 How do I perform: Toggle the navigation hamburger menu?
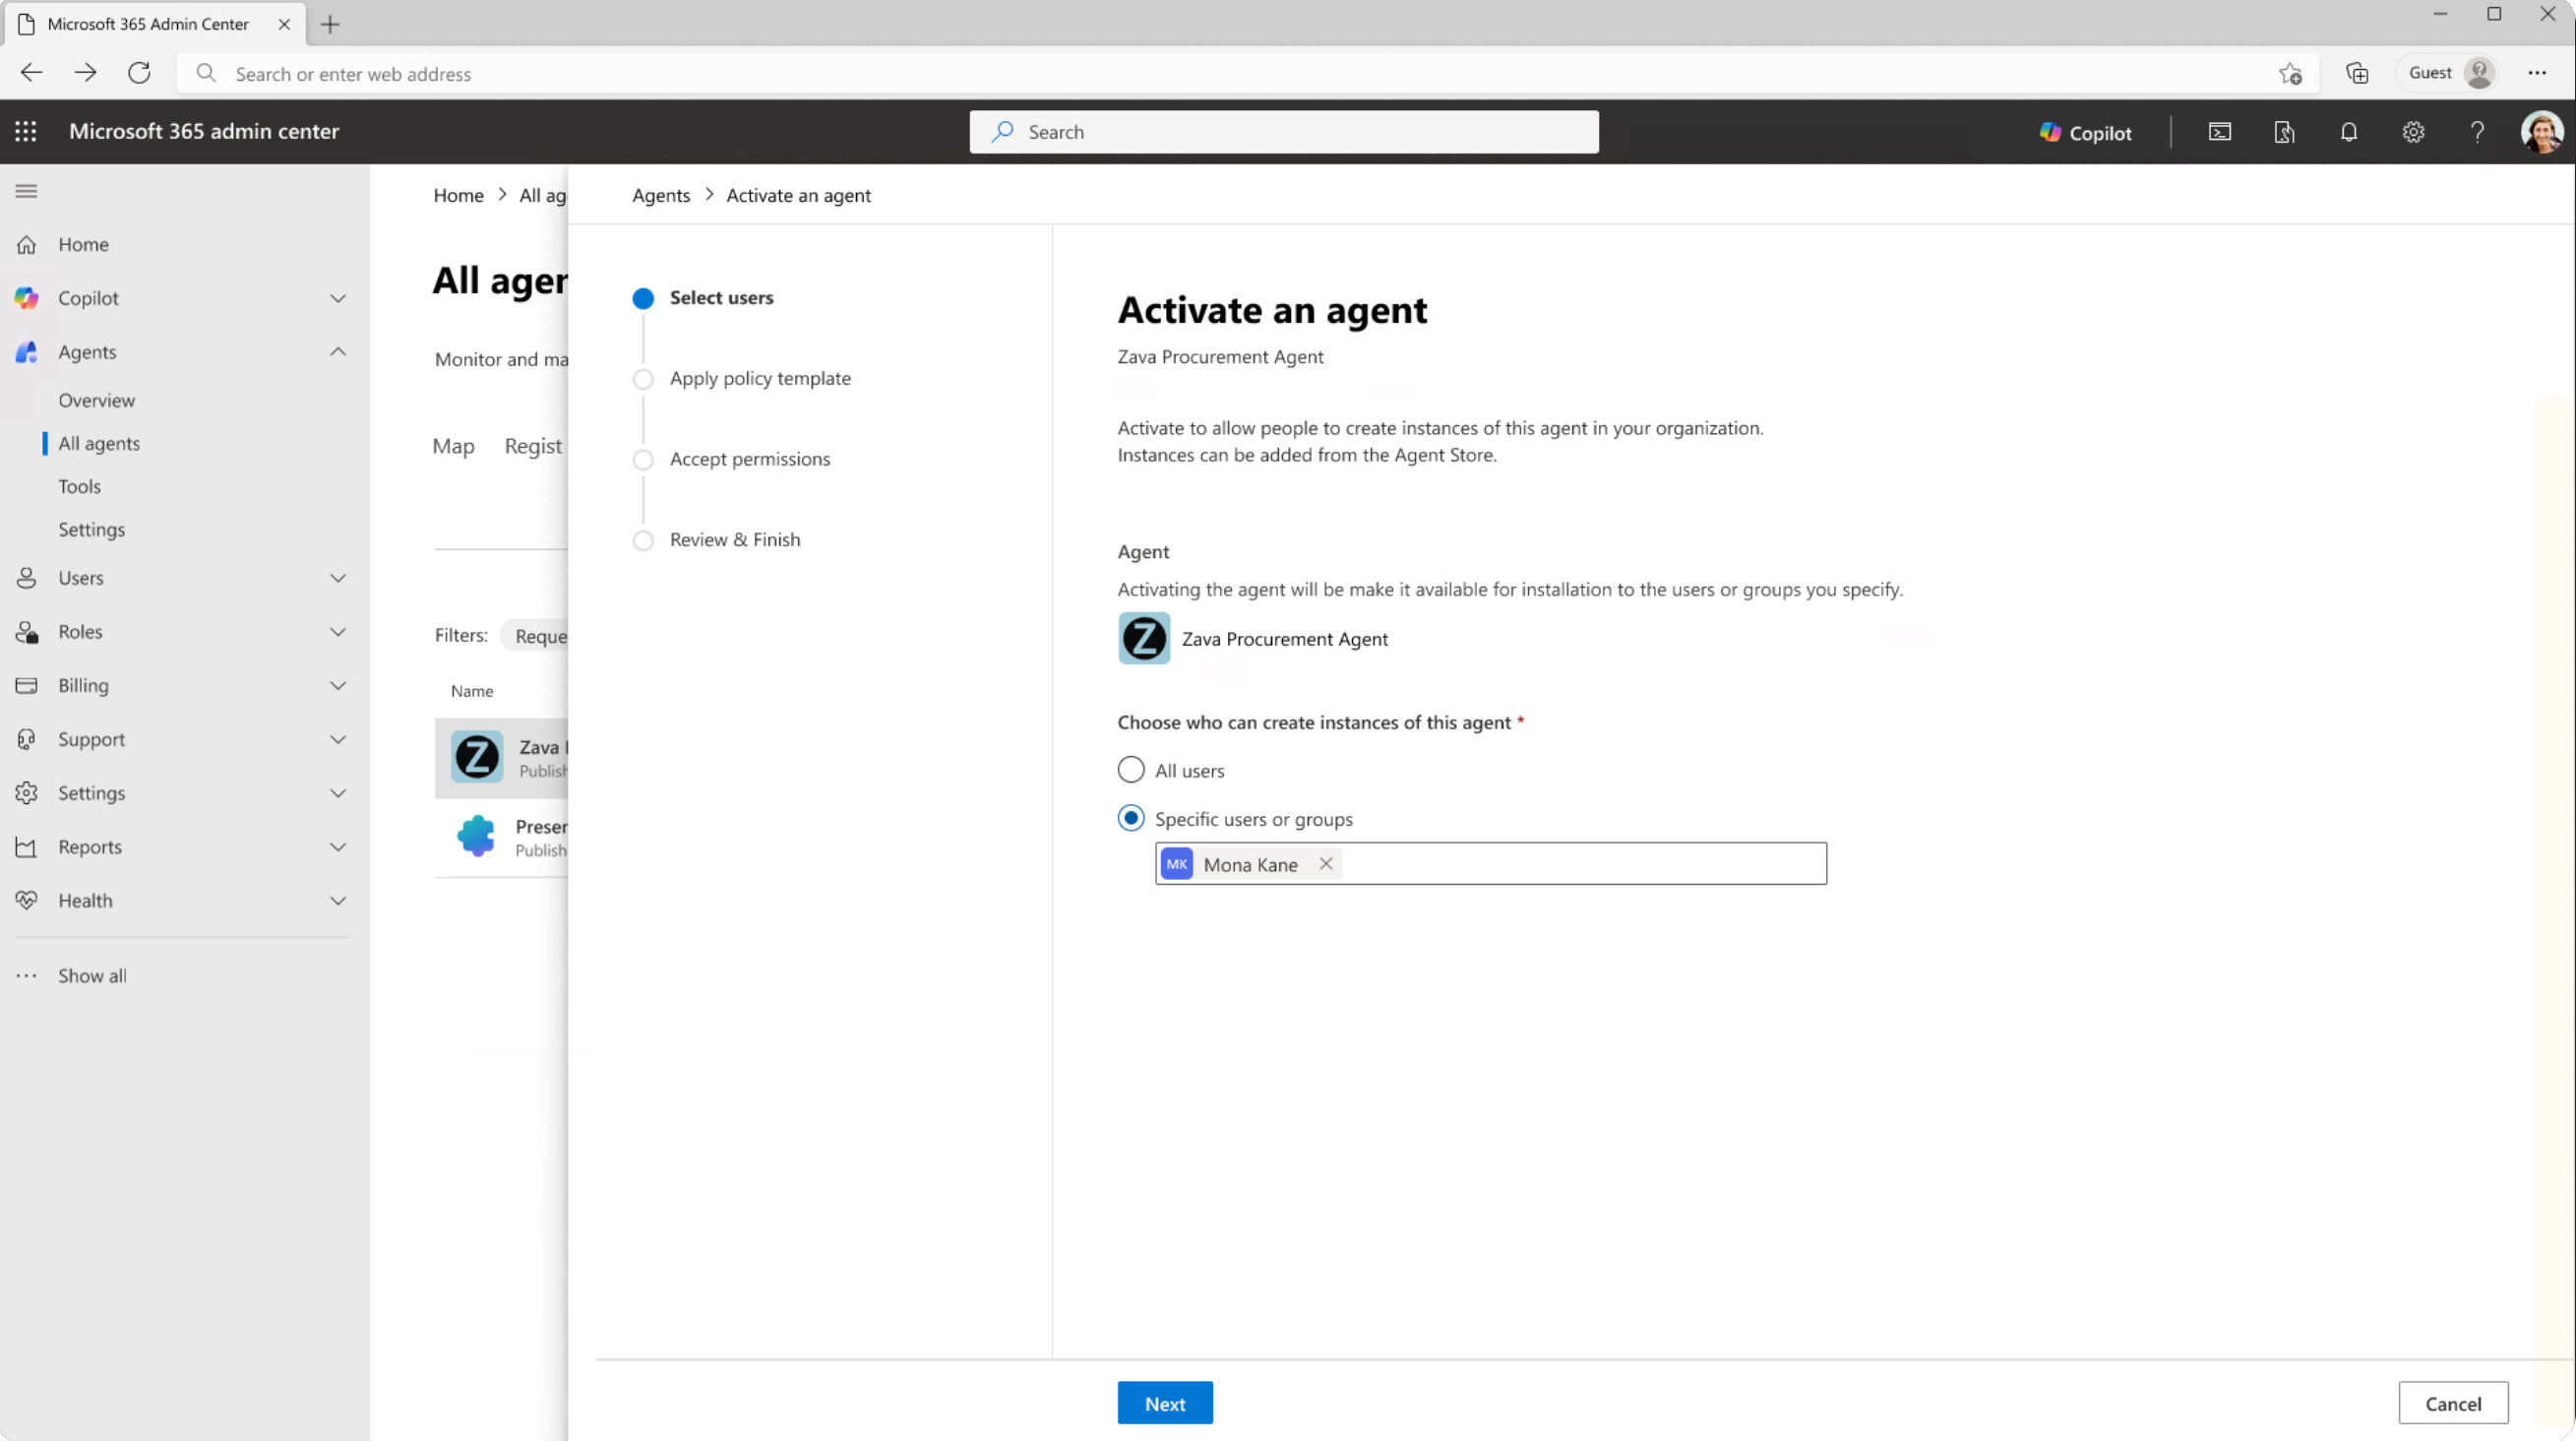26,191
